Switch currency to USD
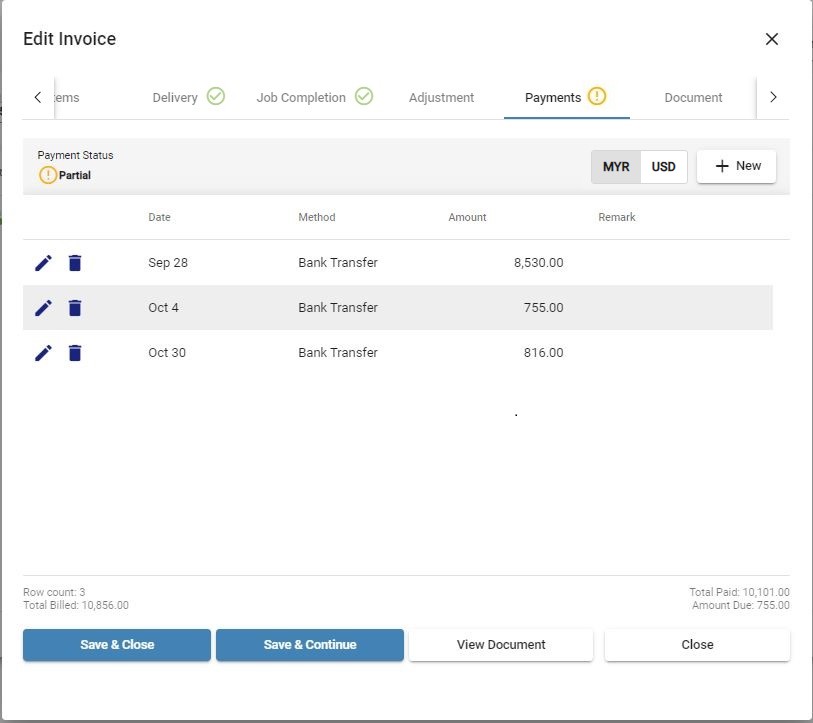The image size is (813, 723). tap(664, 167)
